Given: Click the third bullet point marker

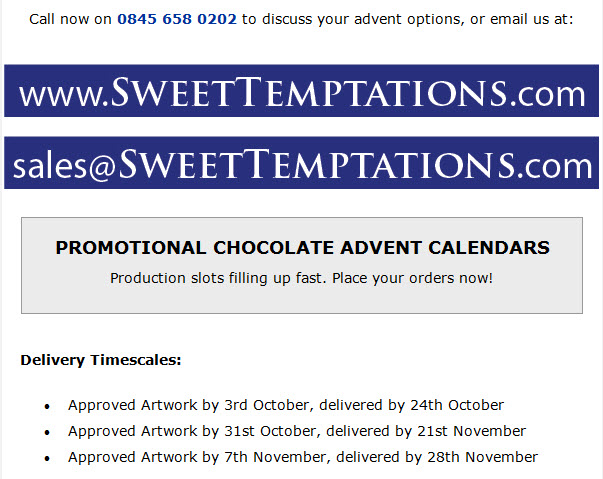Looking at the screenshot, I should coord(47,459).
